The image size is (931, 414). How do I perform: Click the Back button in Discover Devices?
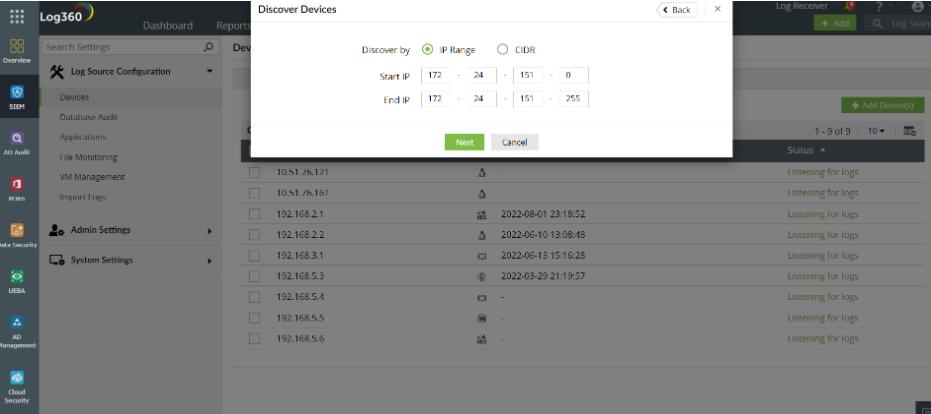677,10
